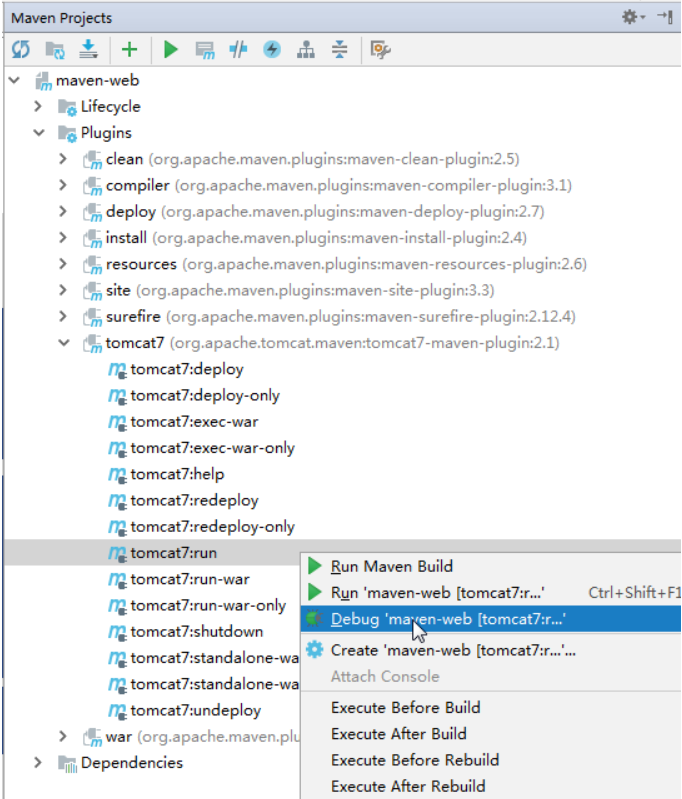Select the tomcat7:deploy-only goal

(x=205, y=395)
